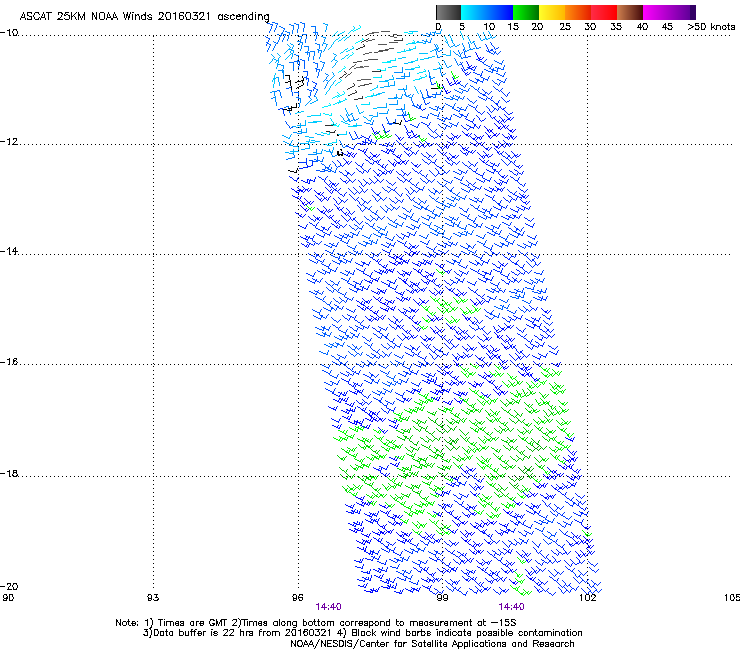This screenshot has width=740, height=650.
Task: Click the note 'Times are GMT' line
Action: (316, 623)
